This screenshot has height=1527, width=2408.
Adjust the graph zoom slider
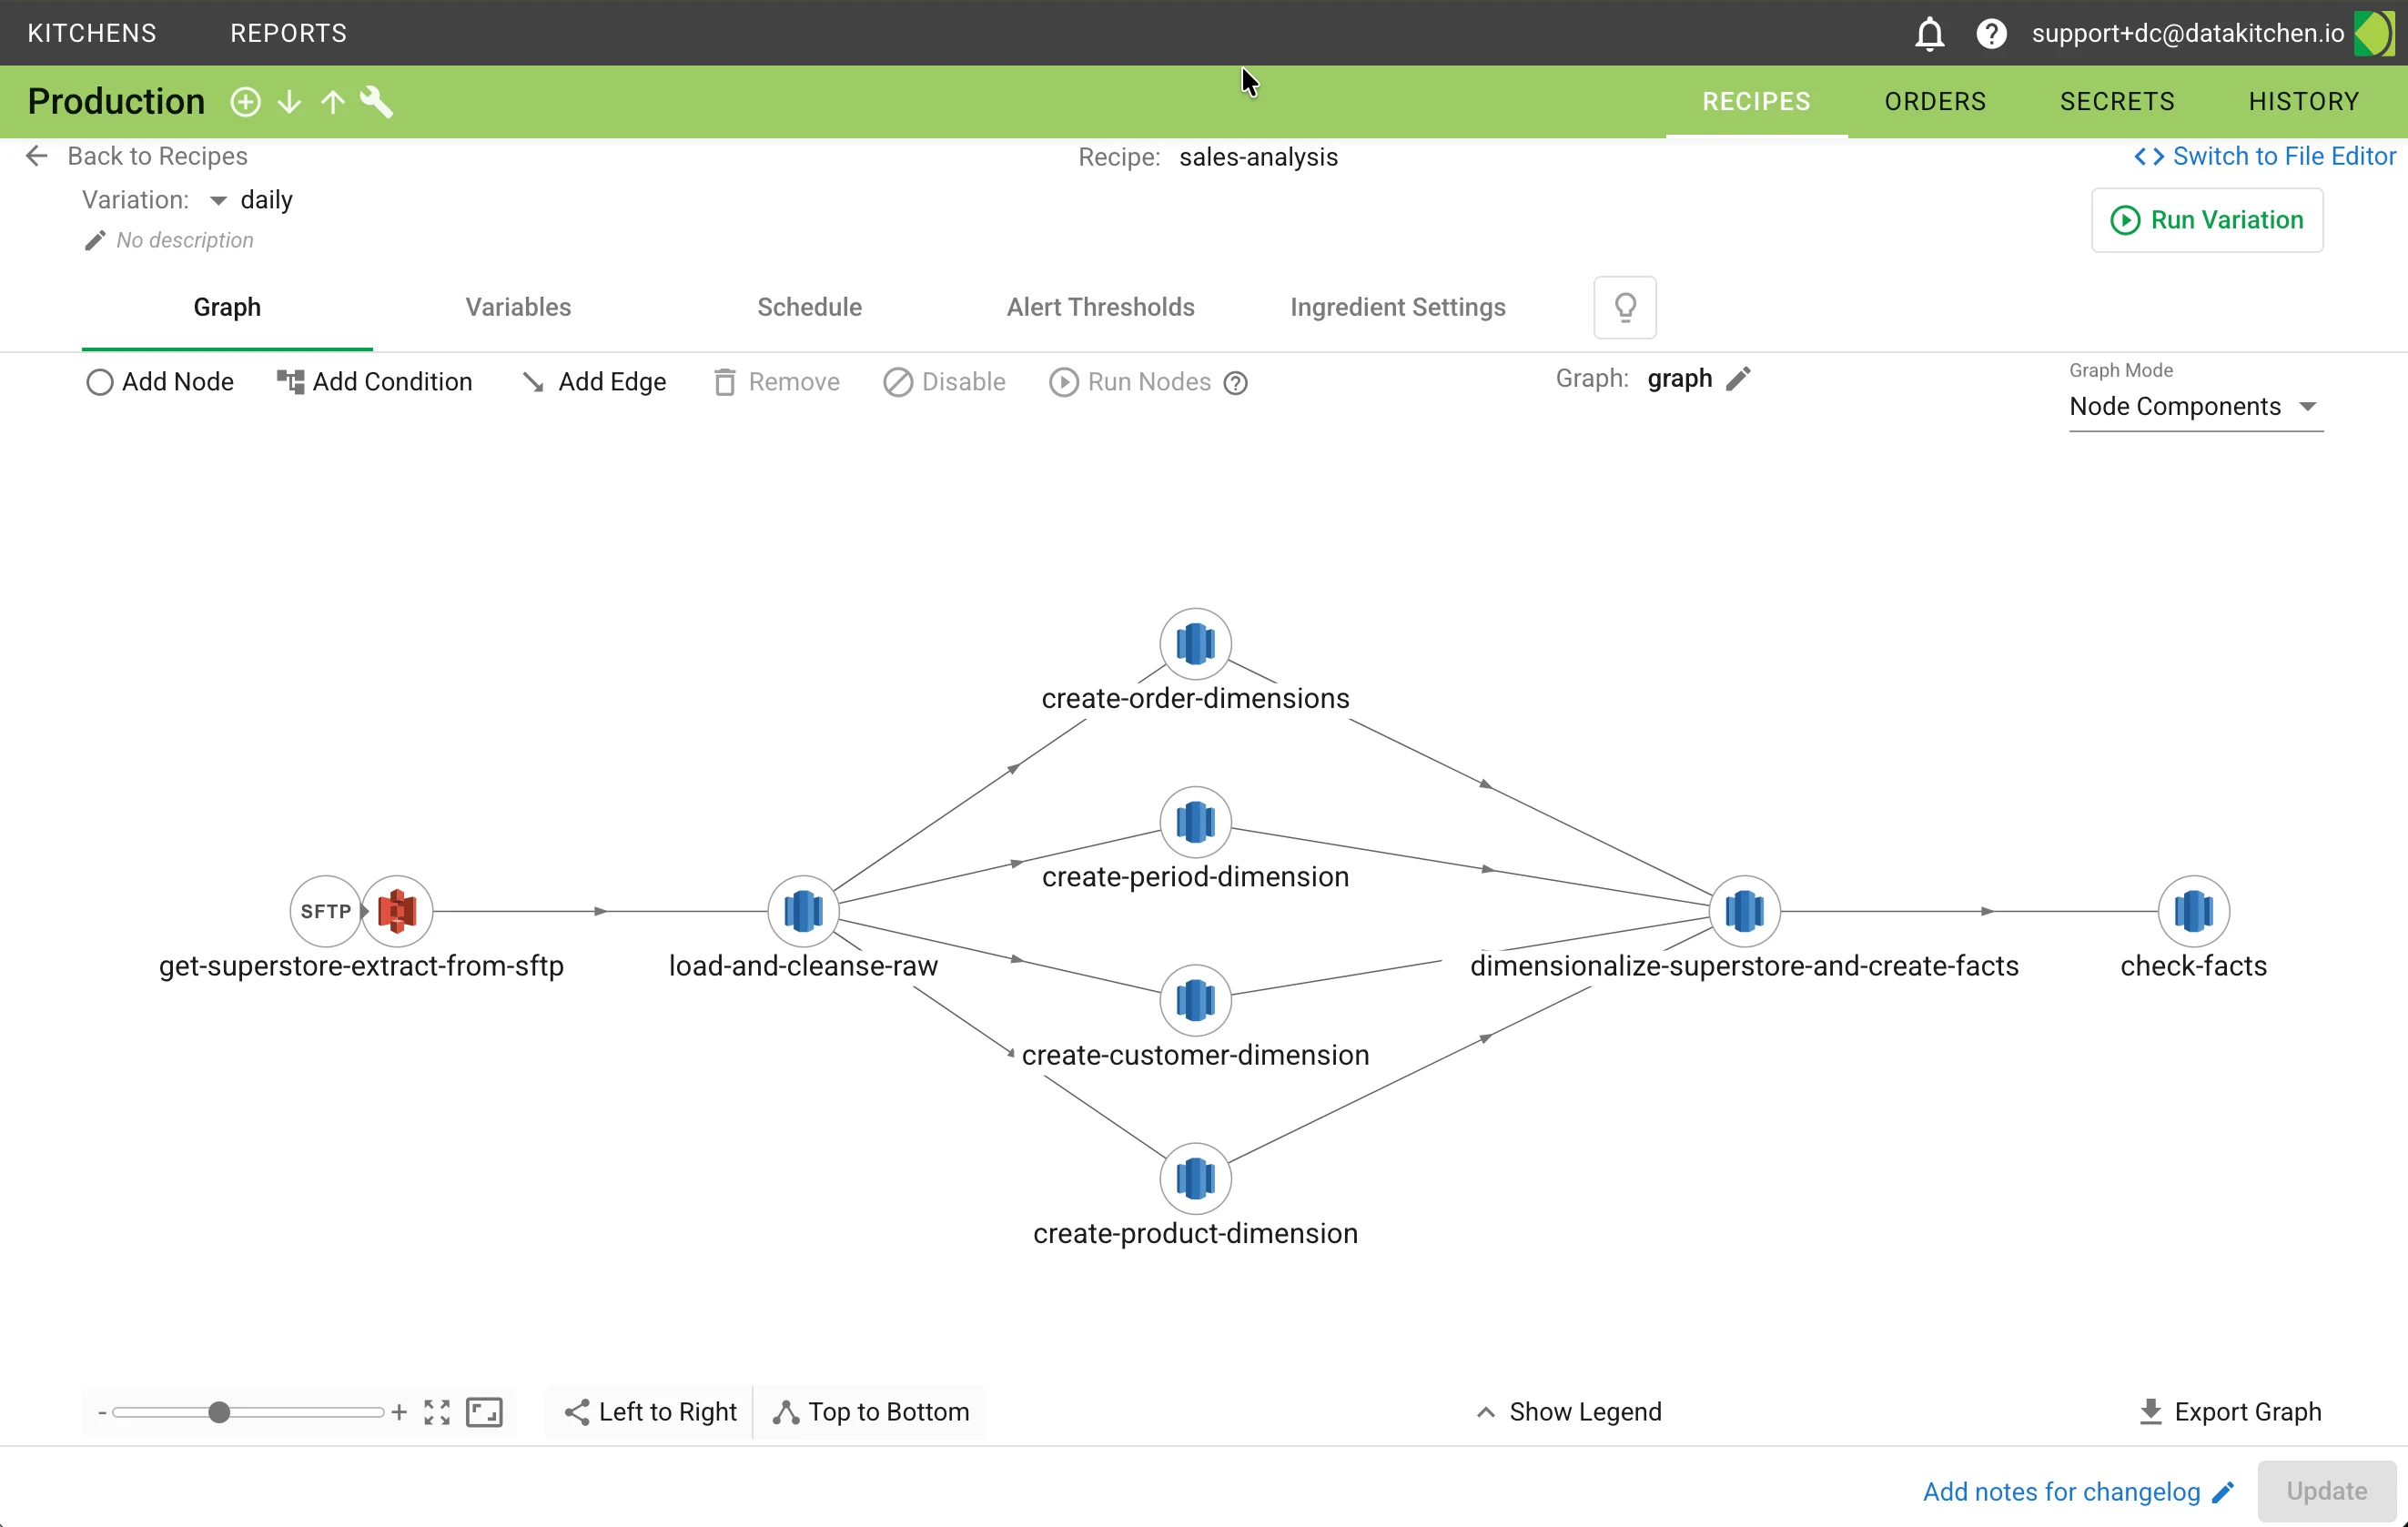[220, 1412]
